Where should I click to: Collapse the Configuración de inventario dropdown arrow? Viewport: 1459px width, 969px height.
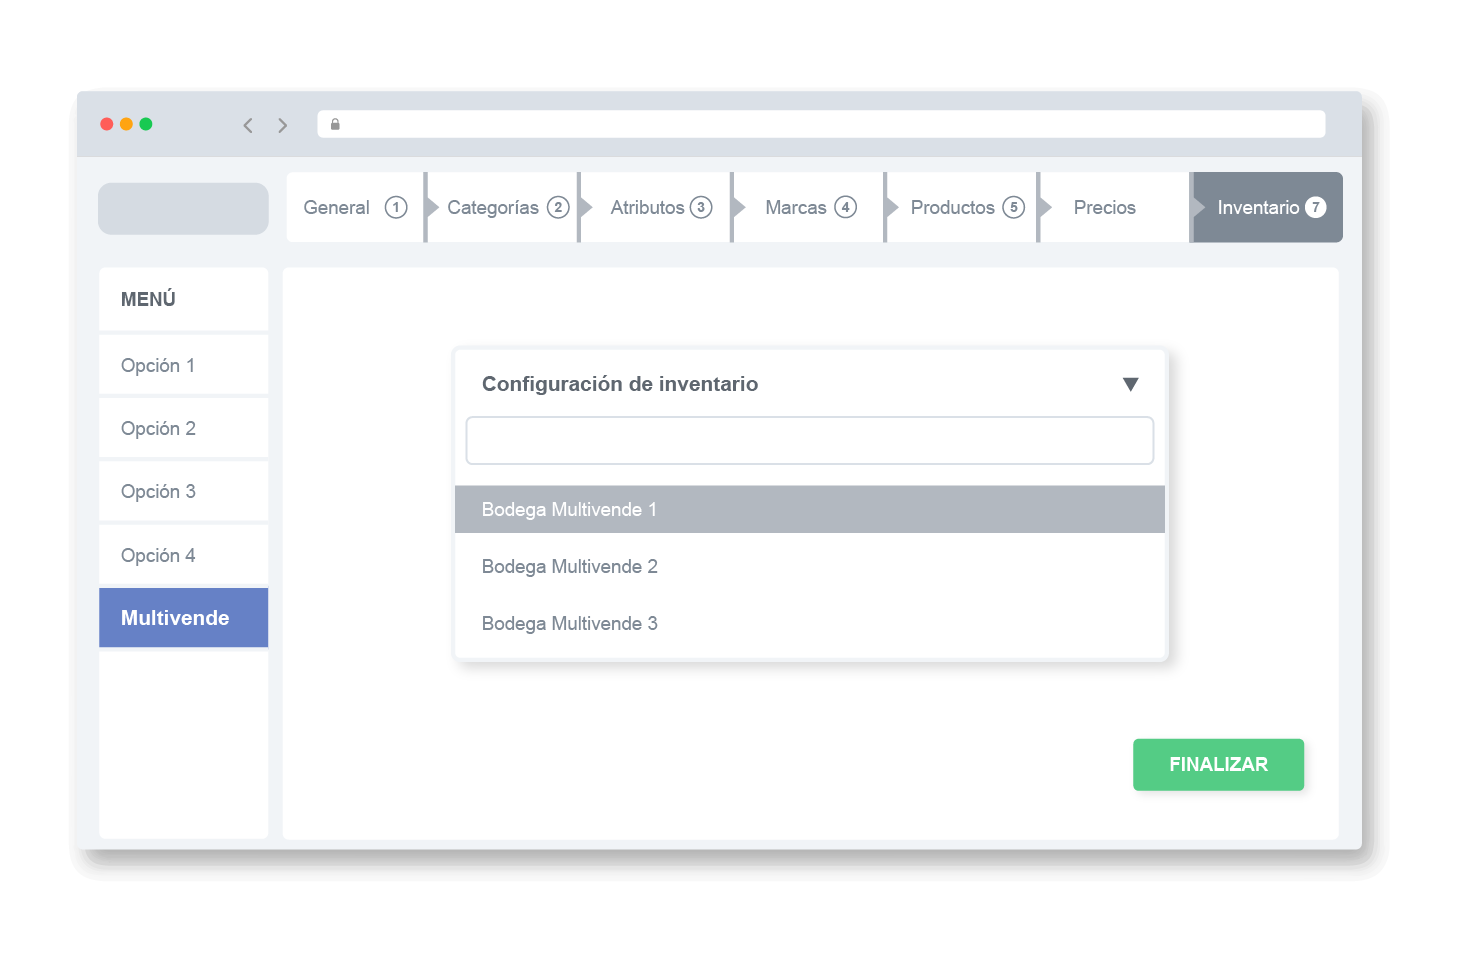point(1131,384)
